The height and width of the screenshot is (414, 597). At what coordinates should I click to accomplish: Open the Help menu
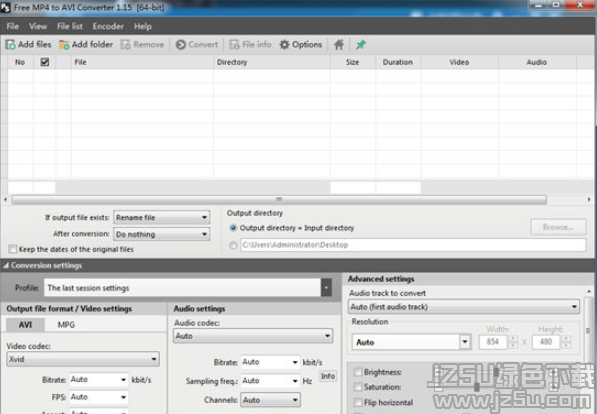[143, 26]
